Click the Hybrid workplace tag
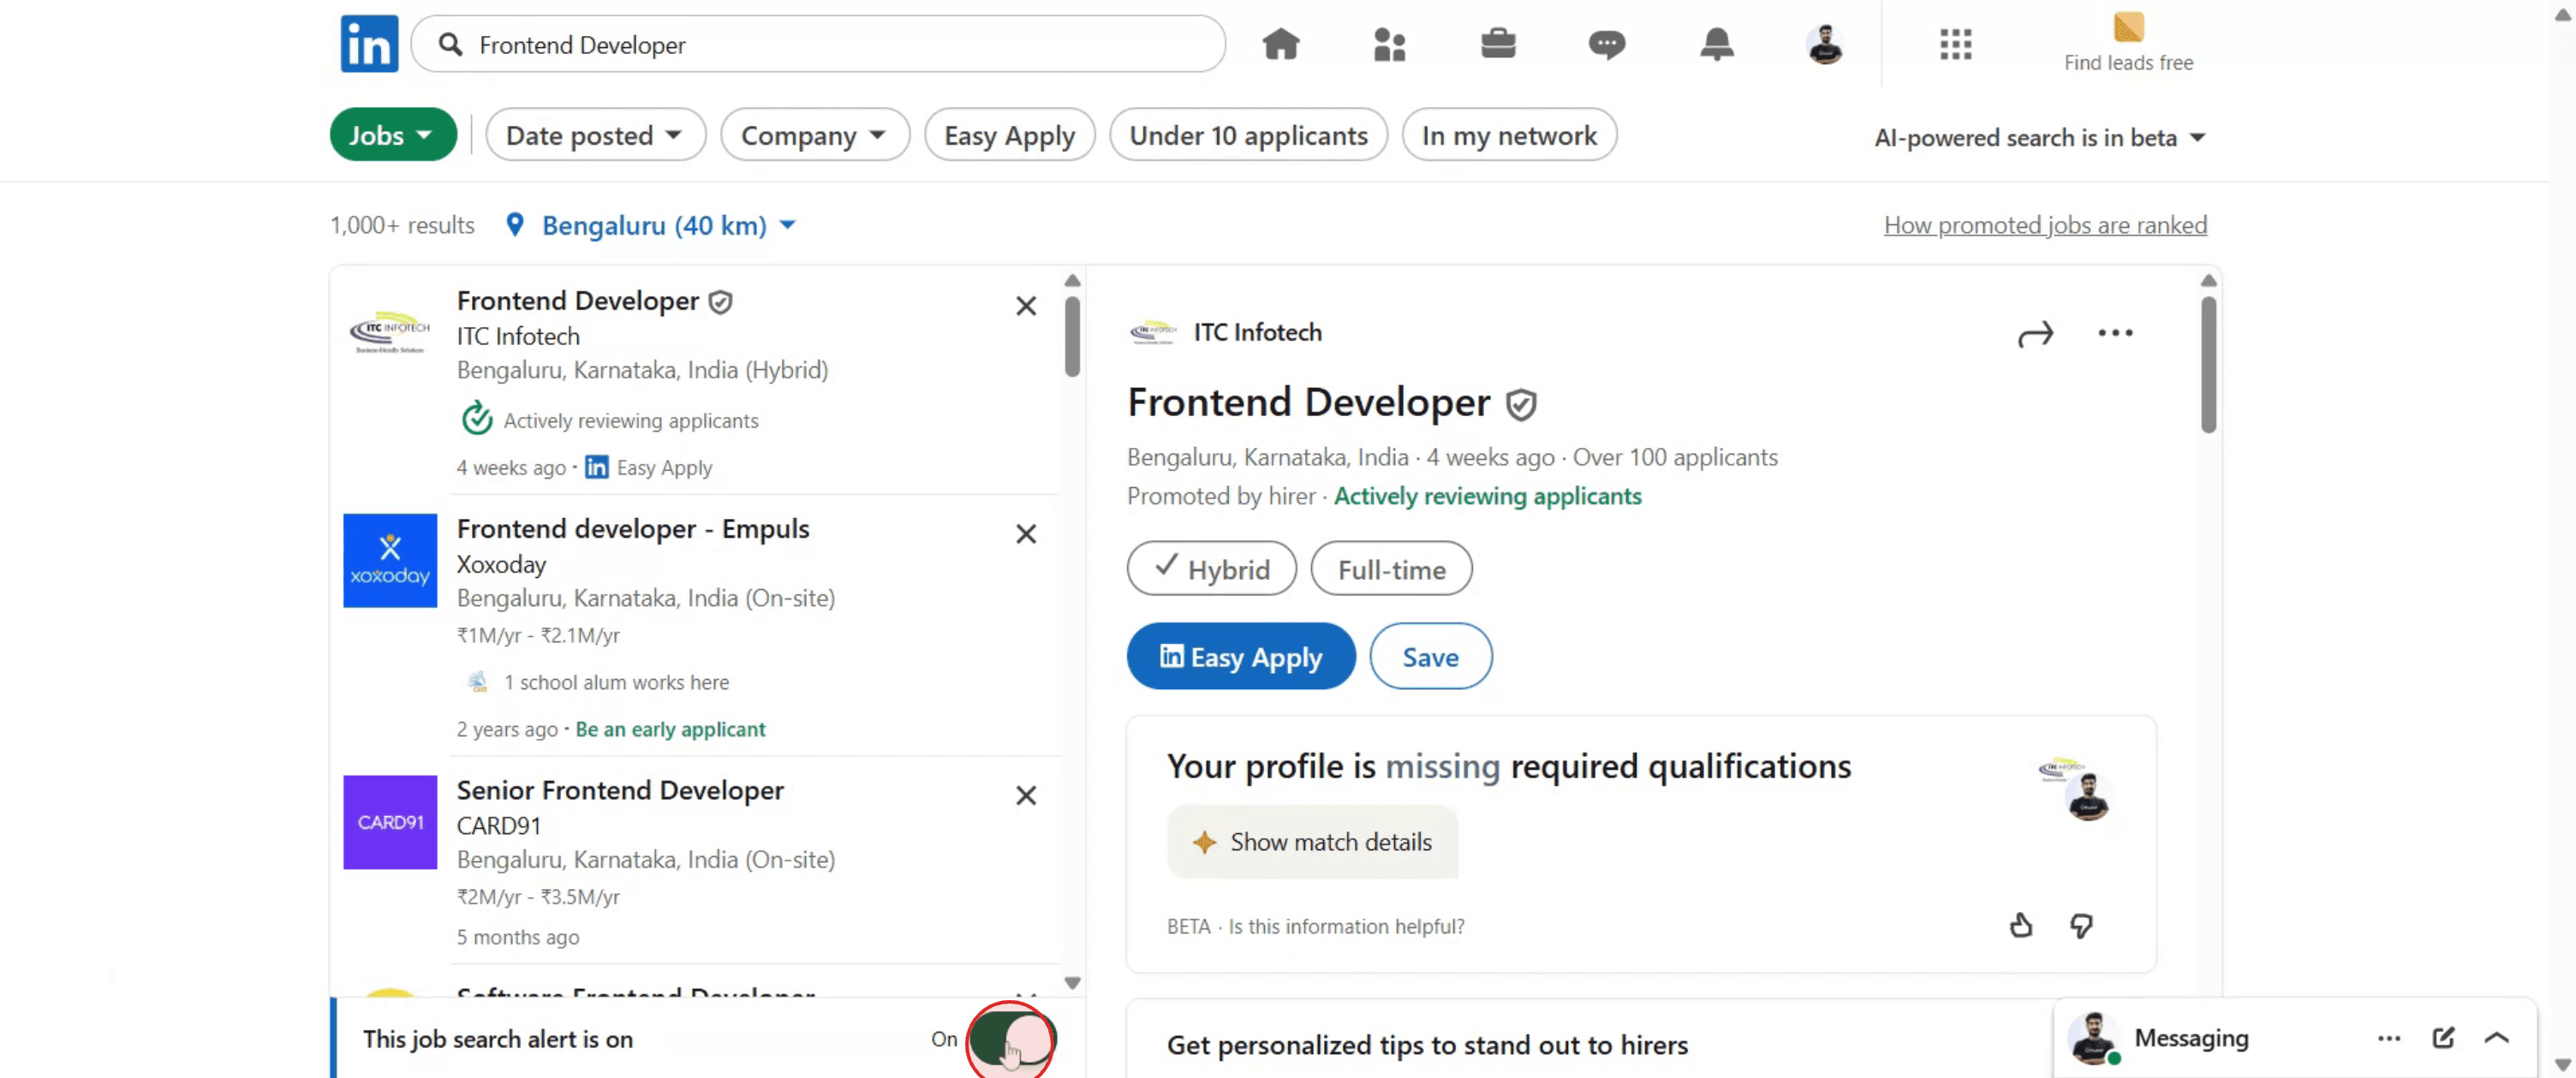The image size is (2576, 1078). 1211,569
